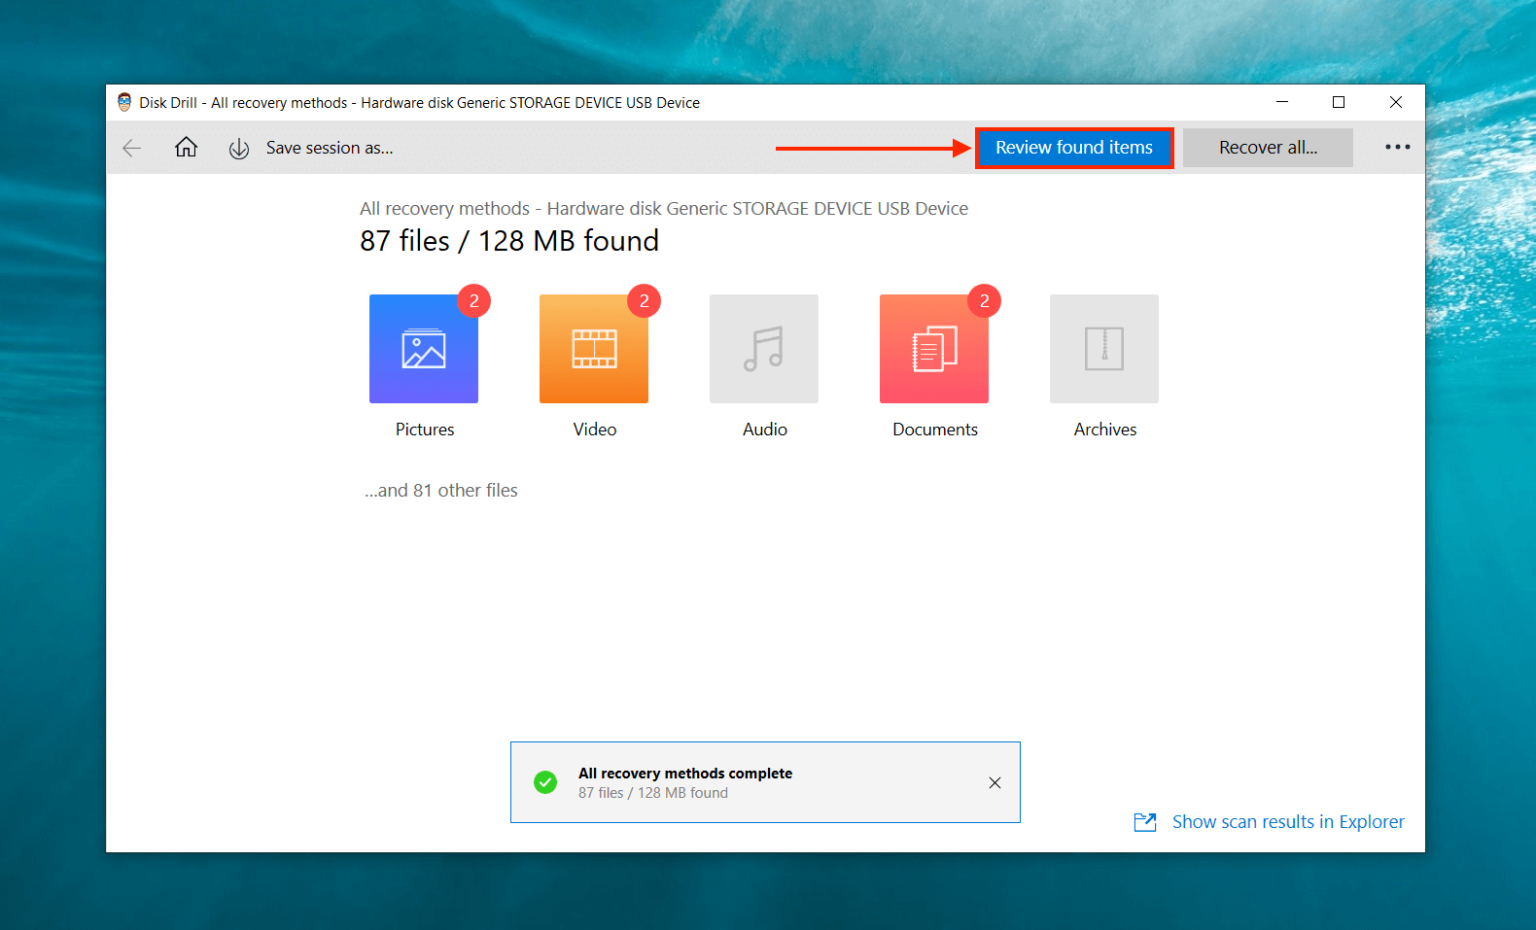This screenshot has height=930, width=1536.
Task: Click Review found items
Action: click(x=1074, y=147)
